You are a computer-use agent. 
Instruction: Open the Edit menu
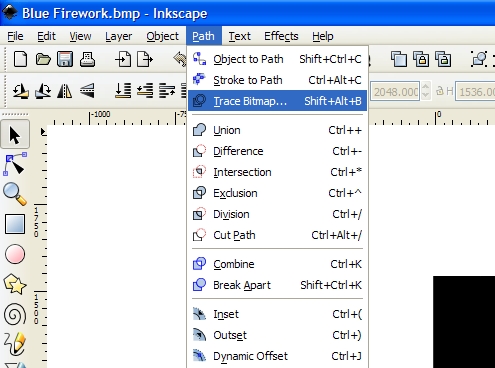point(46,36)
